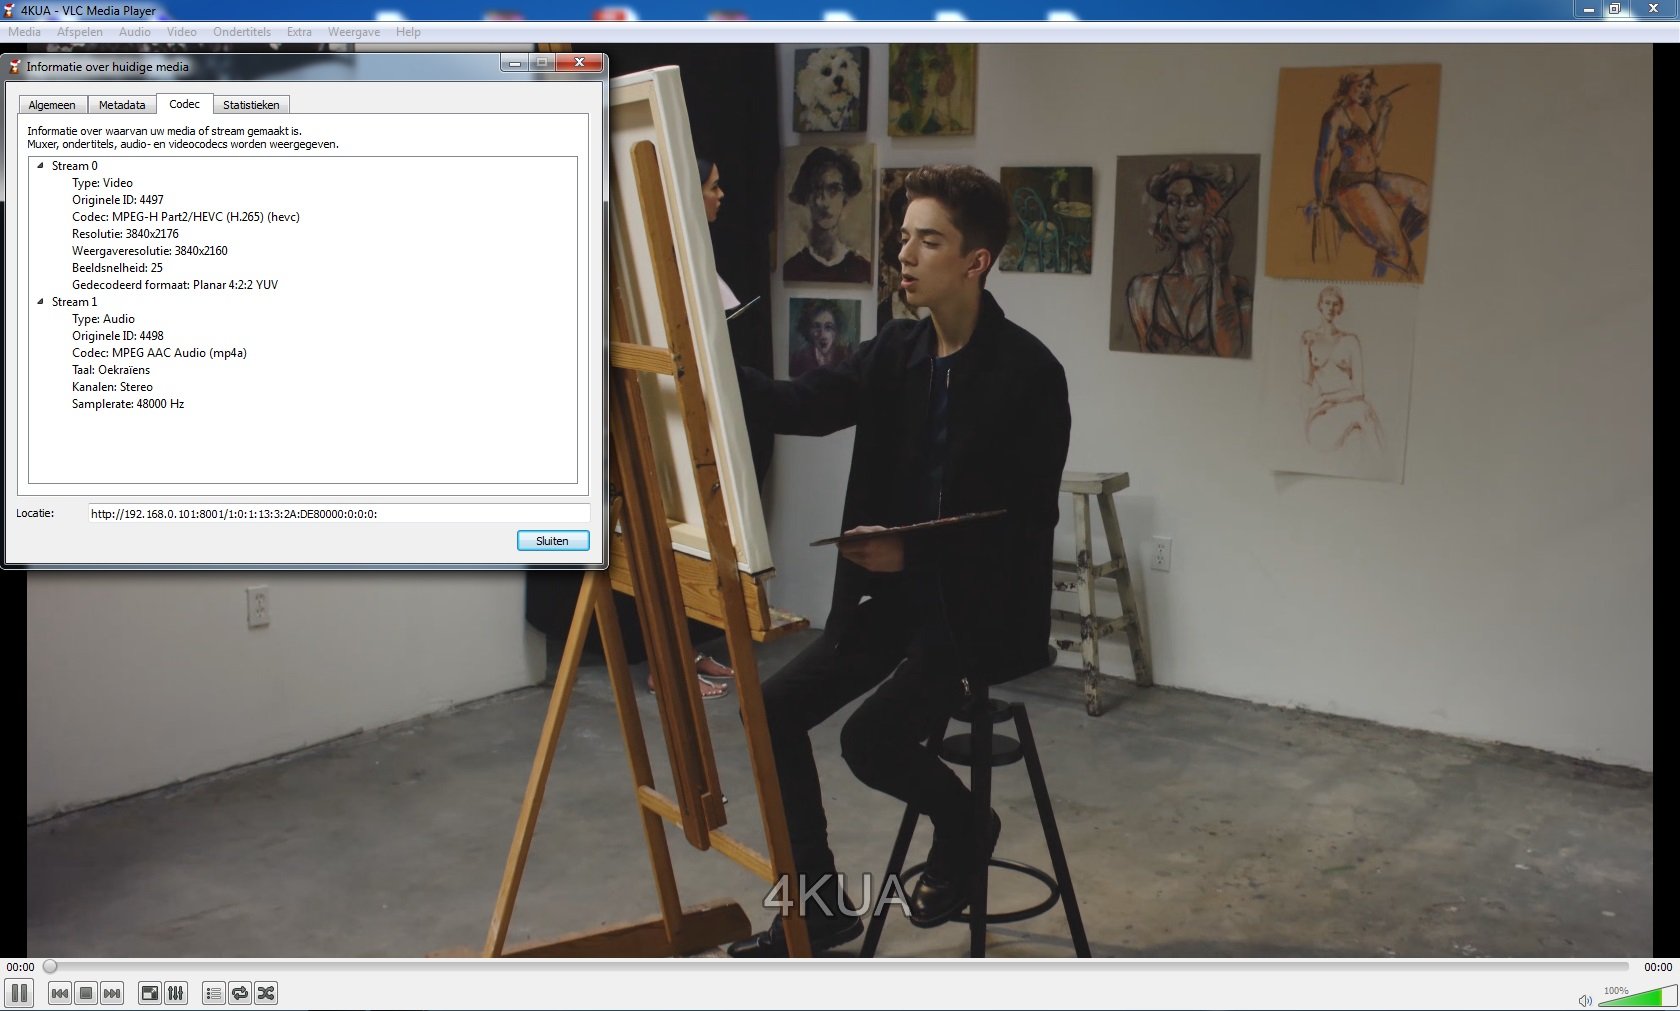Close the media information dialog
1680x1011 pixels.
click(x=579, y=63)
